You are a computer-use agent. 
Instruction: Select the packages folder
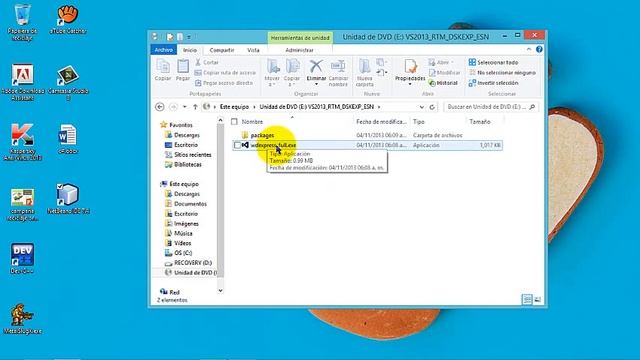[x=262, y=135]
